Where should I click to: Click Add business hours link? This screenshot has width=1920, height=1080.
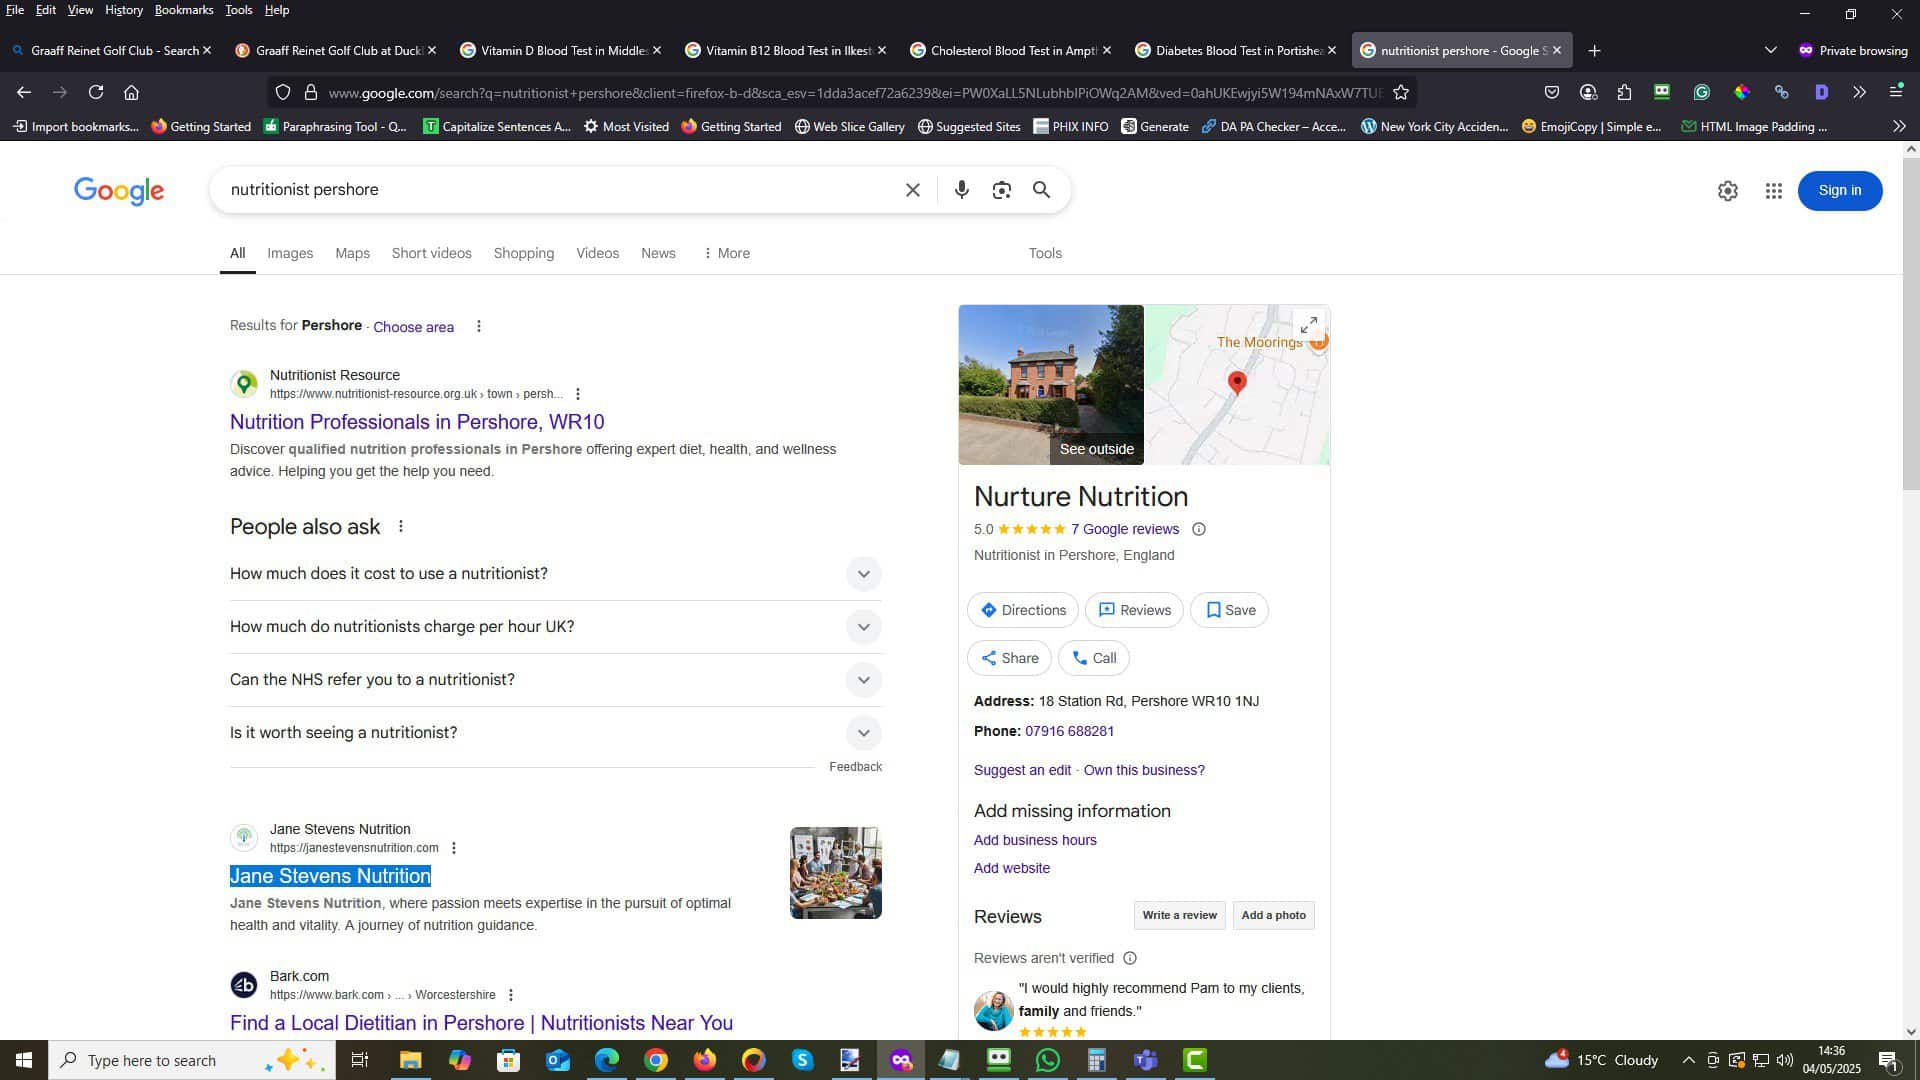(x=1035, y=840)
